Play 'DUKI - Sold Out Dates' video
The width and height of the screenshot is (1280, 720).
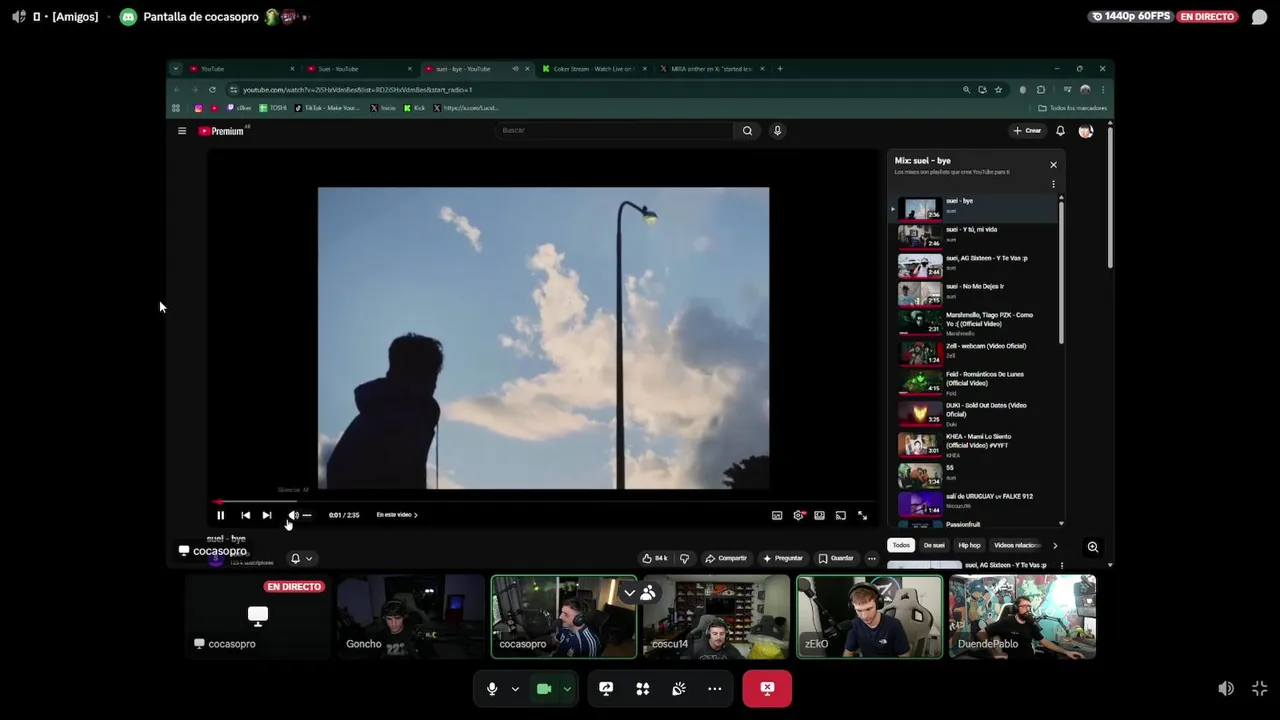tap(975, 413)
